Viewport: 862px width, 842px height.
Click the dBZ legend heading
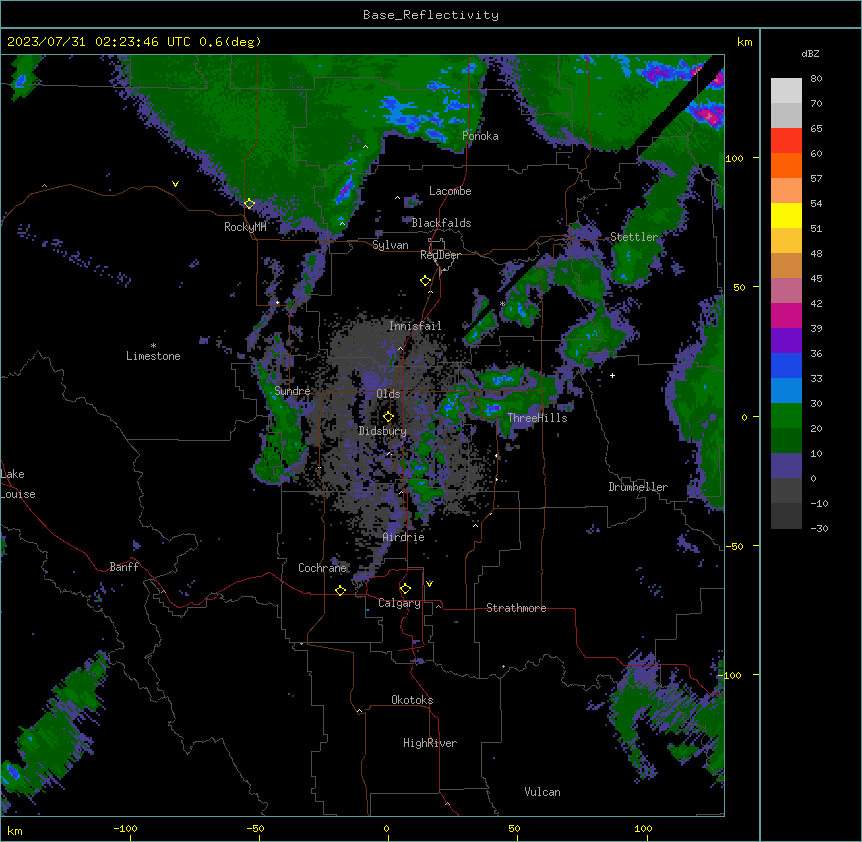click(810, 53)
